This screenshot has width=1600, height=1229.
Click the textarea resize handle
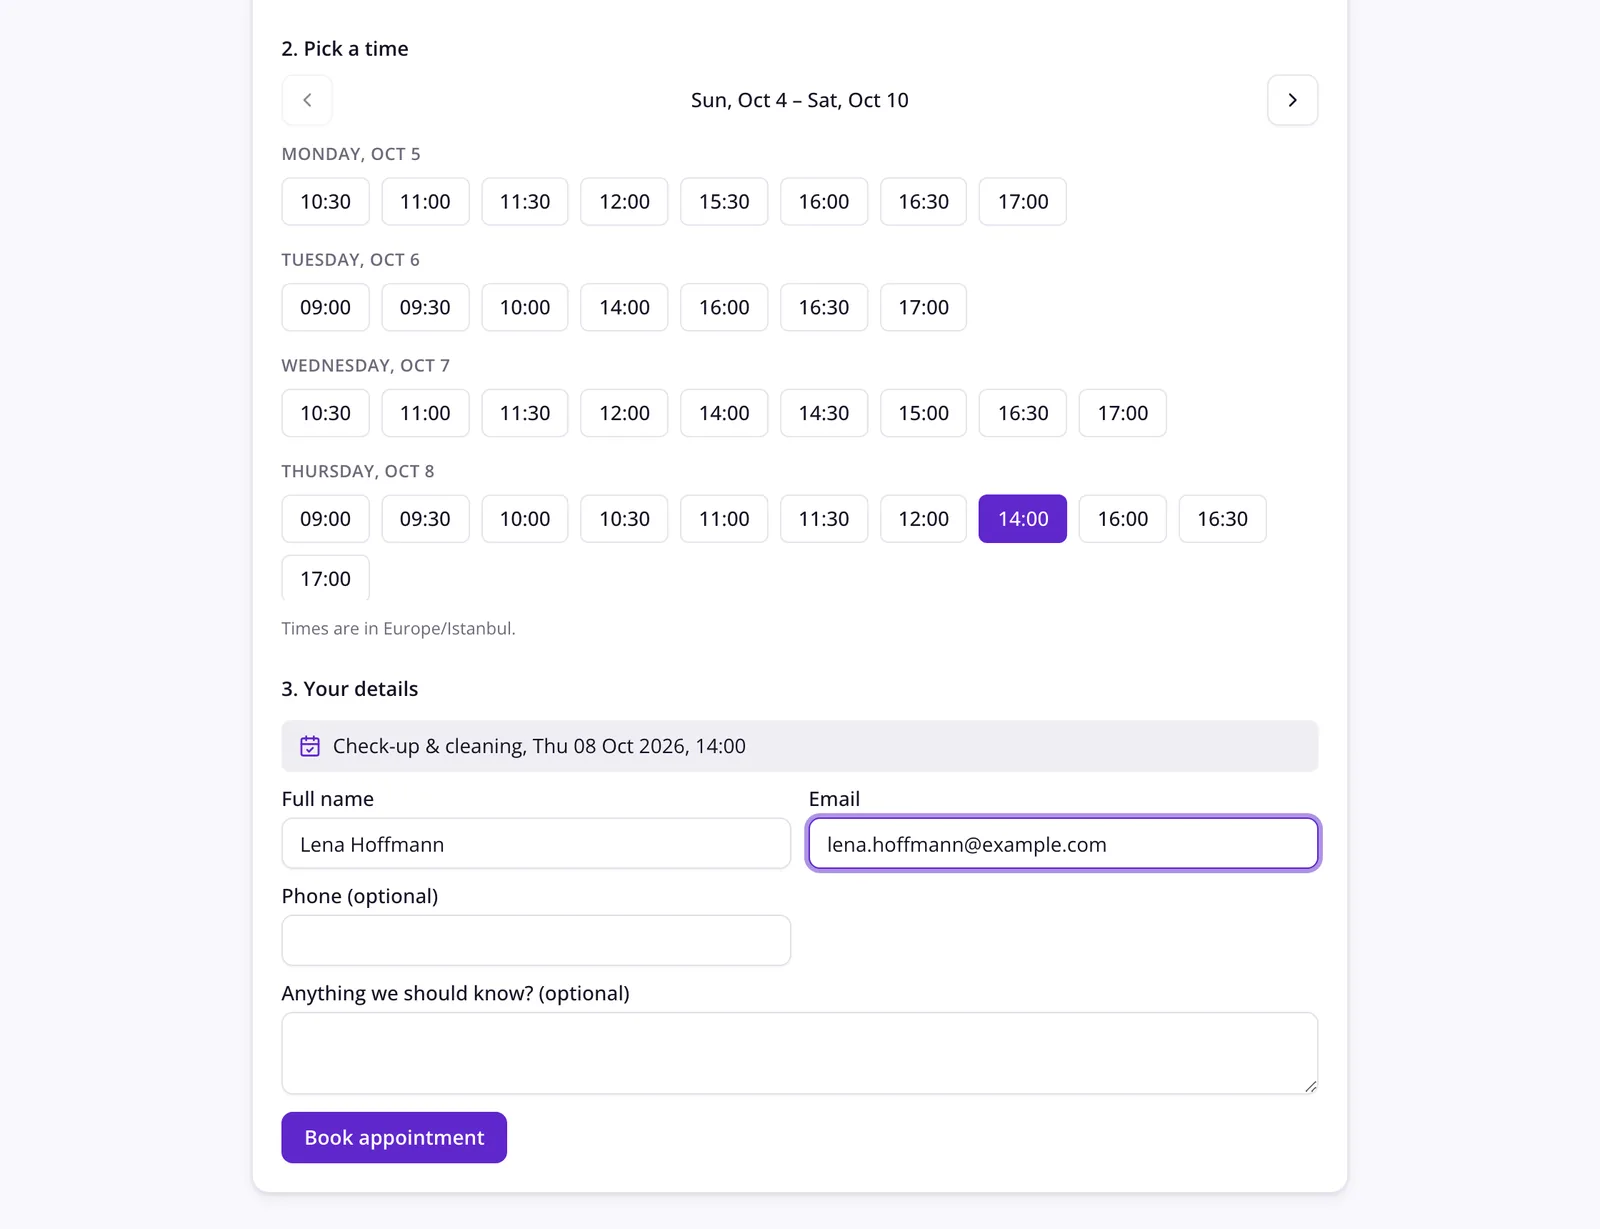click(x=1310, y=1086)
